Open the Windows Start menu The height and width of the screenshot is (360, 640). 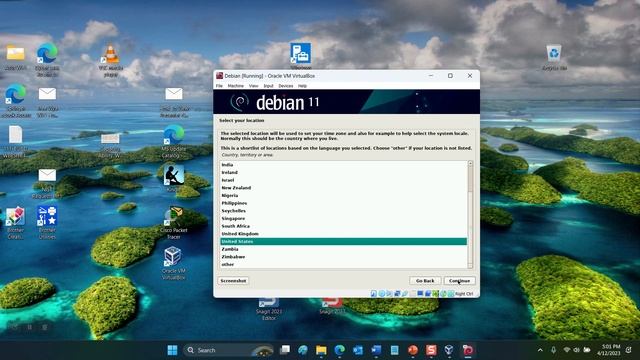click(172, 350)
